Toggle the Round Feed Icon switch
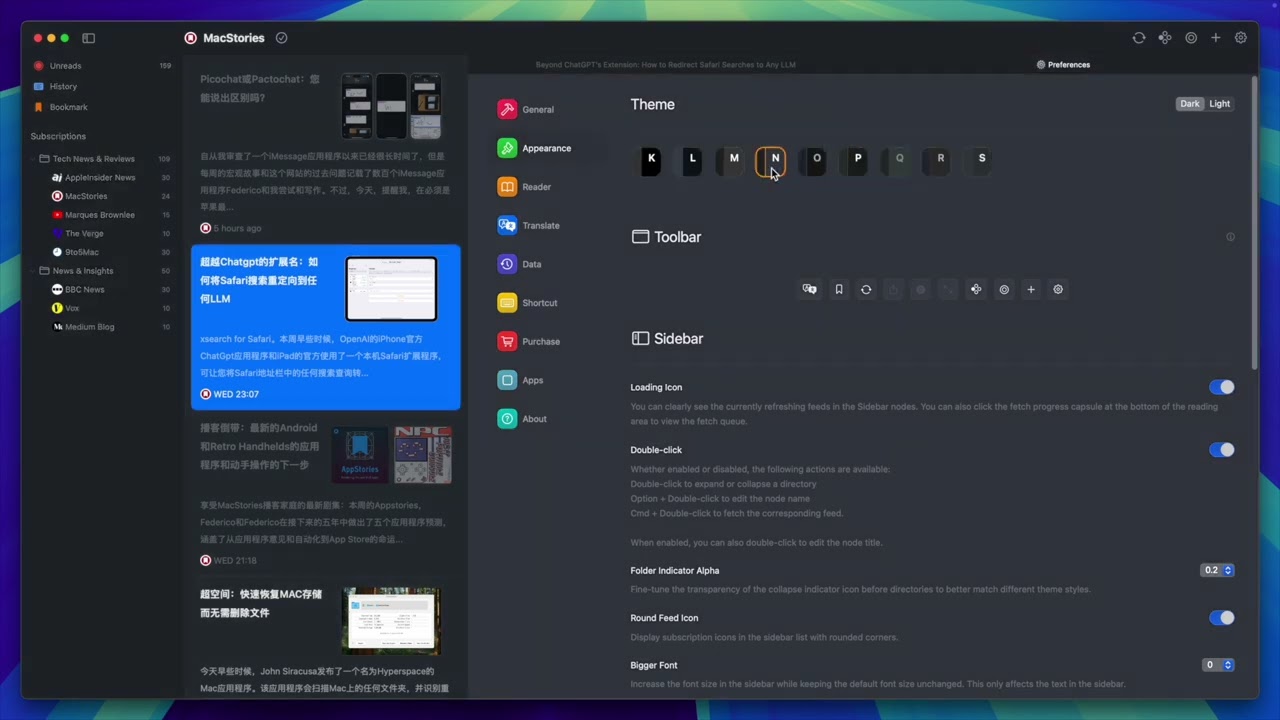 point(1221,618)
